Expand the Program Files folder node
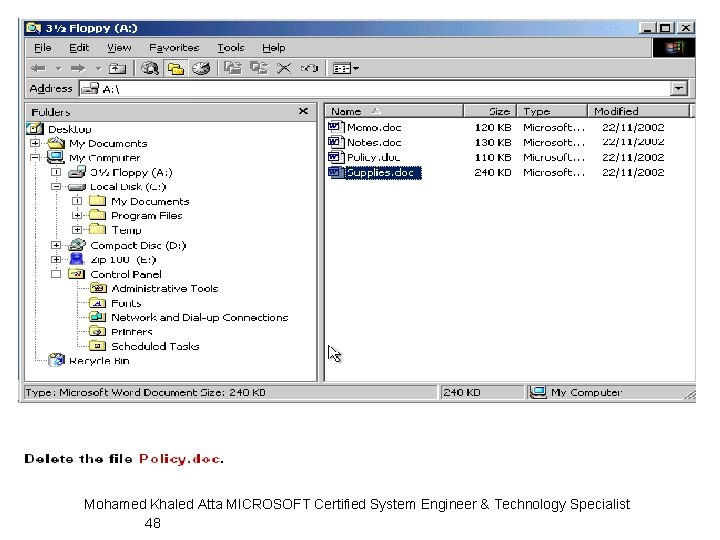Image resolution: width=720 pixels, height=540 pixels. click(77, 215)
